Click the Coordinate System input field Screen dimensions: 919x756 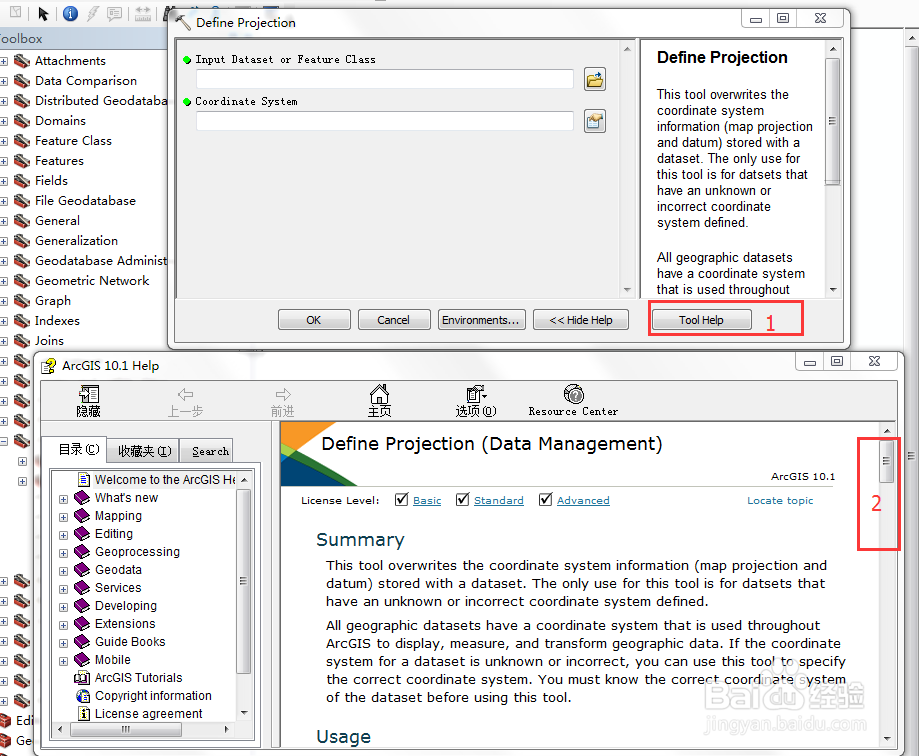coord(384,121)
